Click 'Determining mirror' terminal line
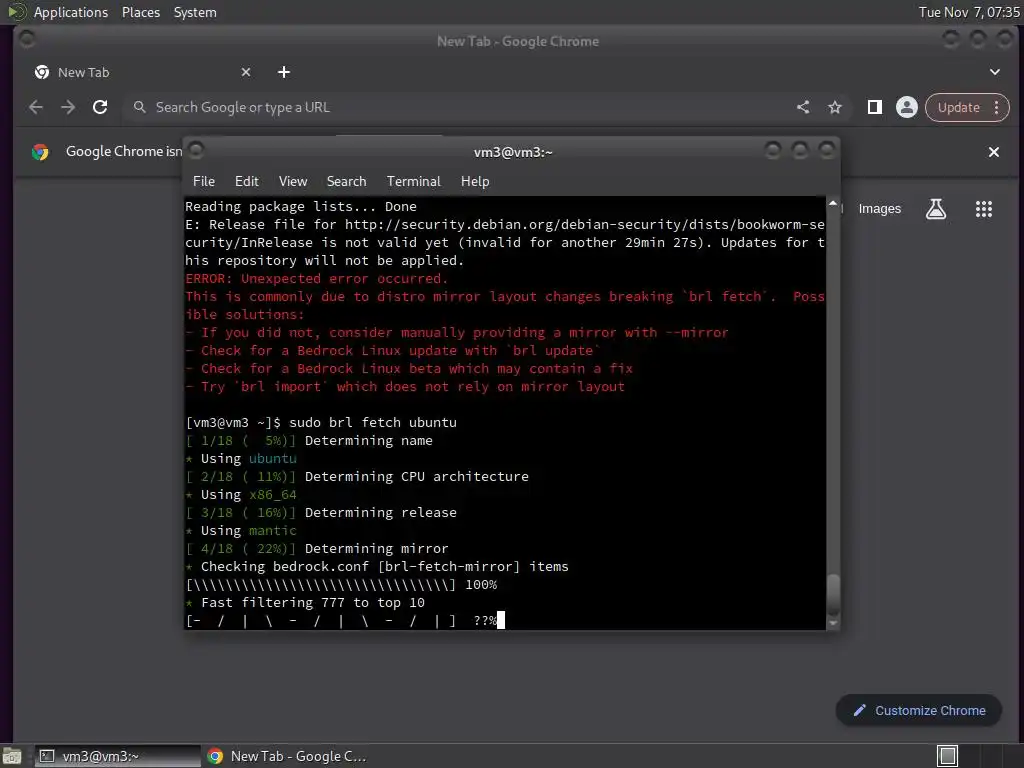Image resolution: width=1024 pixels, height=768 pixels. [x=376, y=549]
